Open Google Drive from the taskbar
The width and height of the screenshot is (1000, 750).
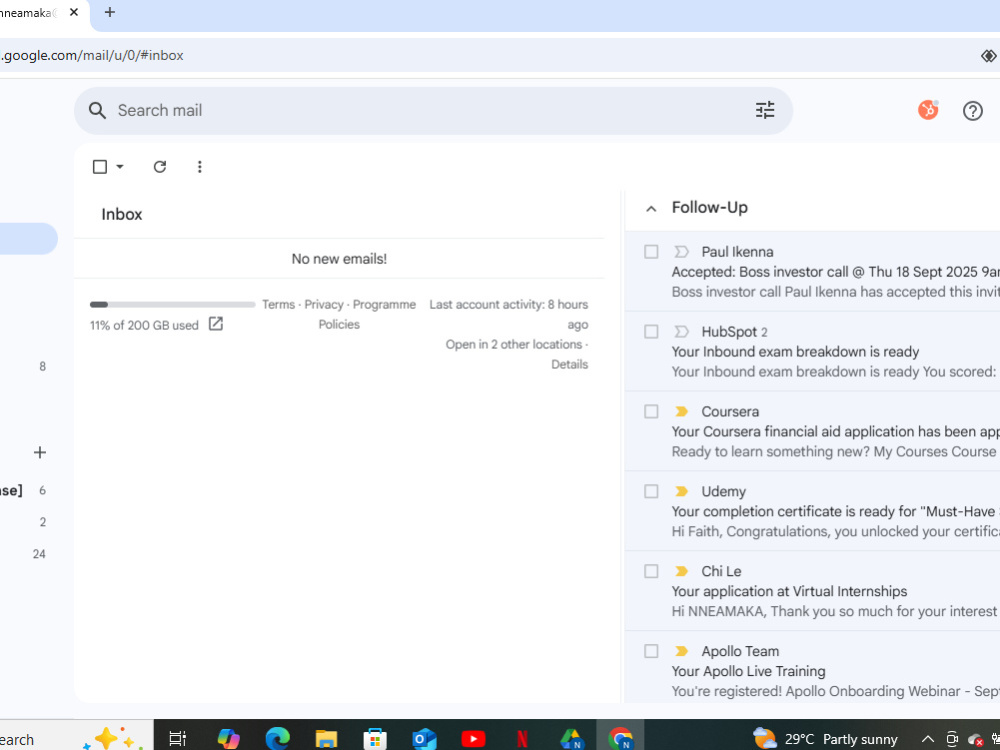pos(571,739)
